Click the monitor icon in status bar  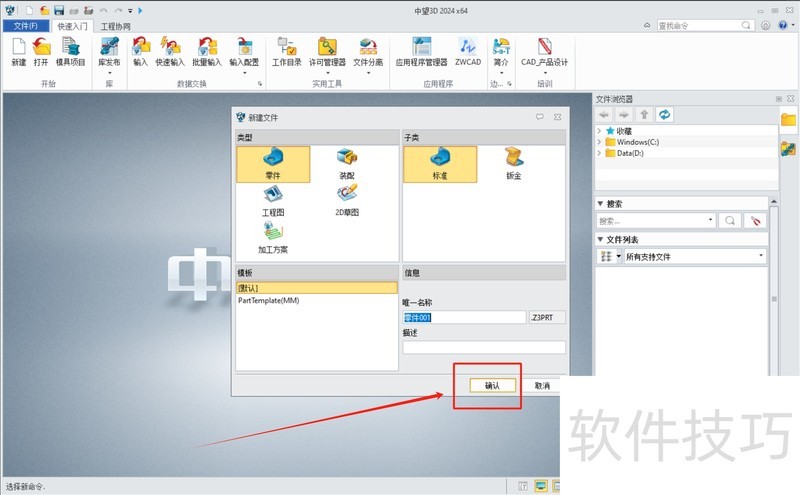click(541, 486)
